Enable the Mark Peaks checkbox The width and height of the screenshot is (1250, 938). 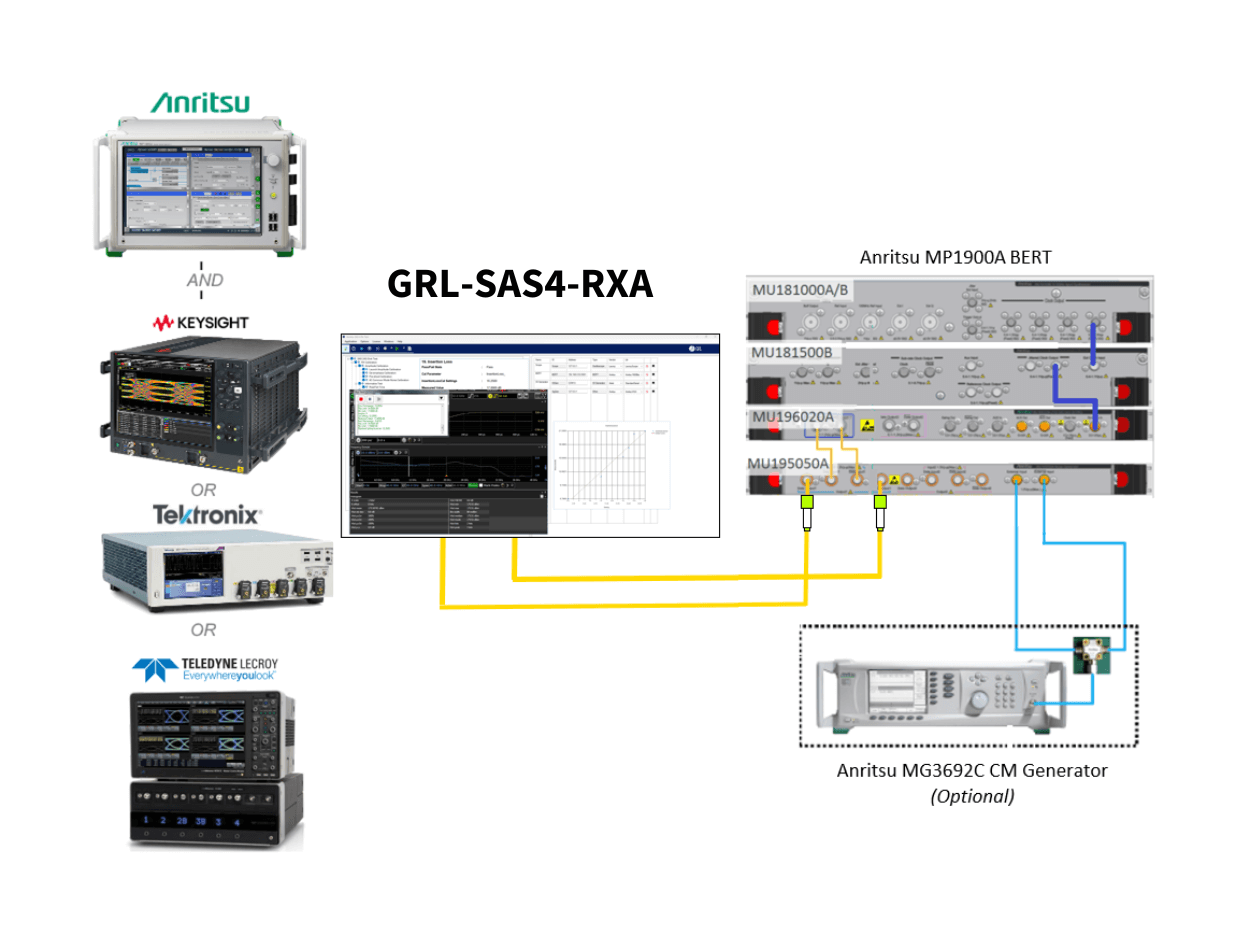(x=481, y=486)
